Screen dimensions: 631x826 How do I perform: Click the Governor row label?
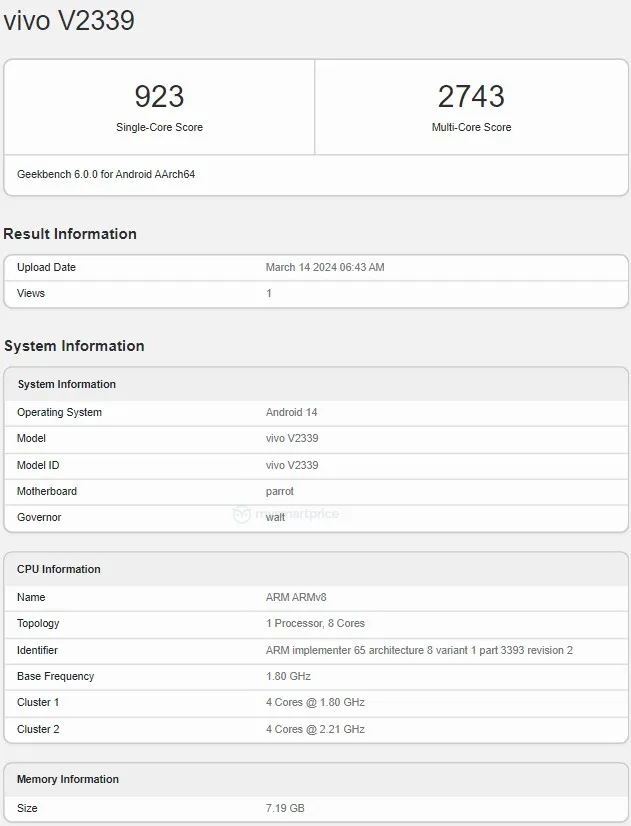(39, 517)
